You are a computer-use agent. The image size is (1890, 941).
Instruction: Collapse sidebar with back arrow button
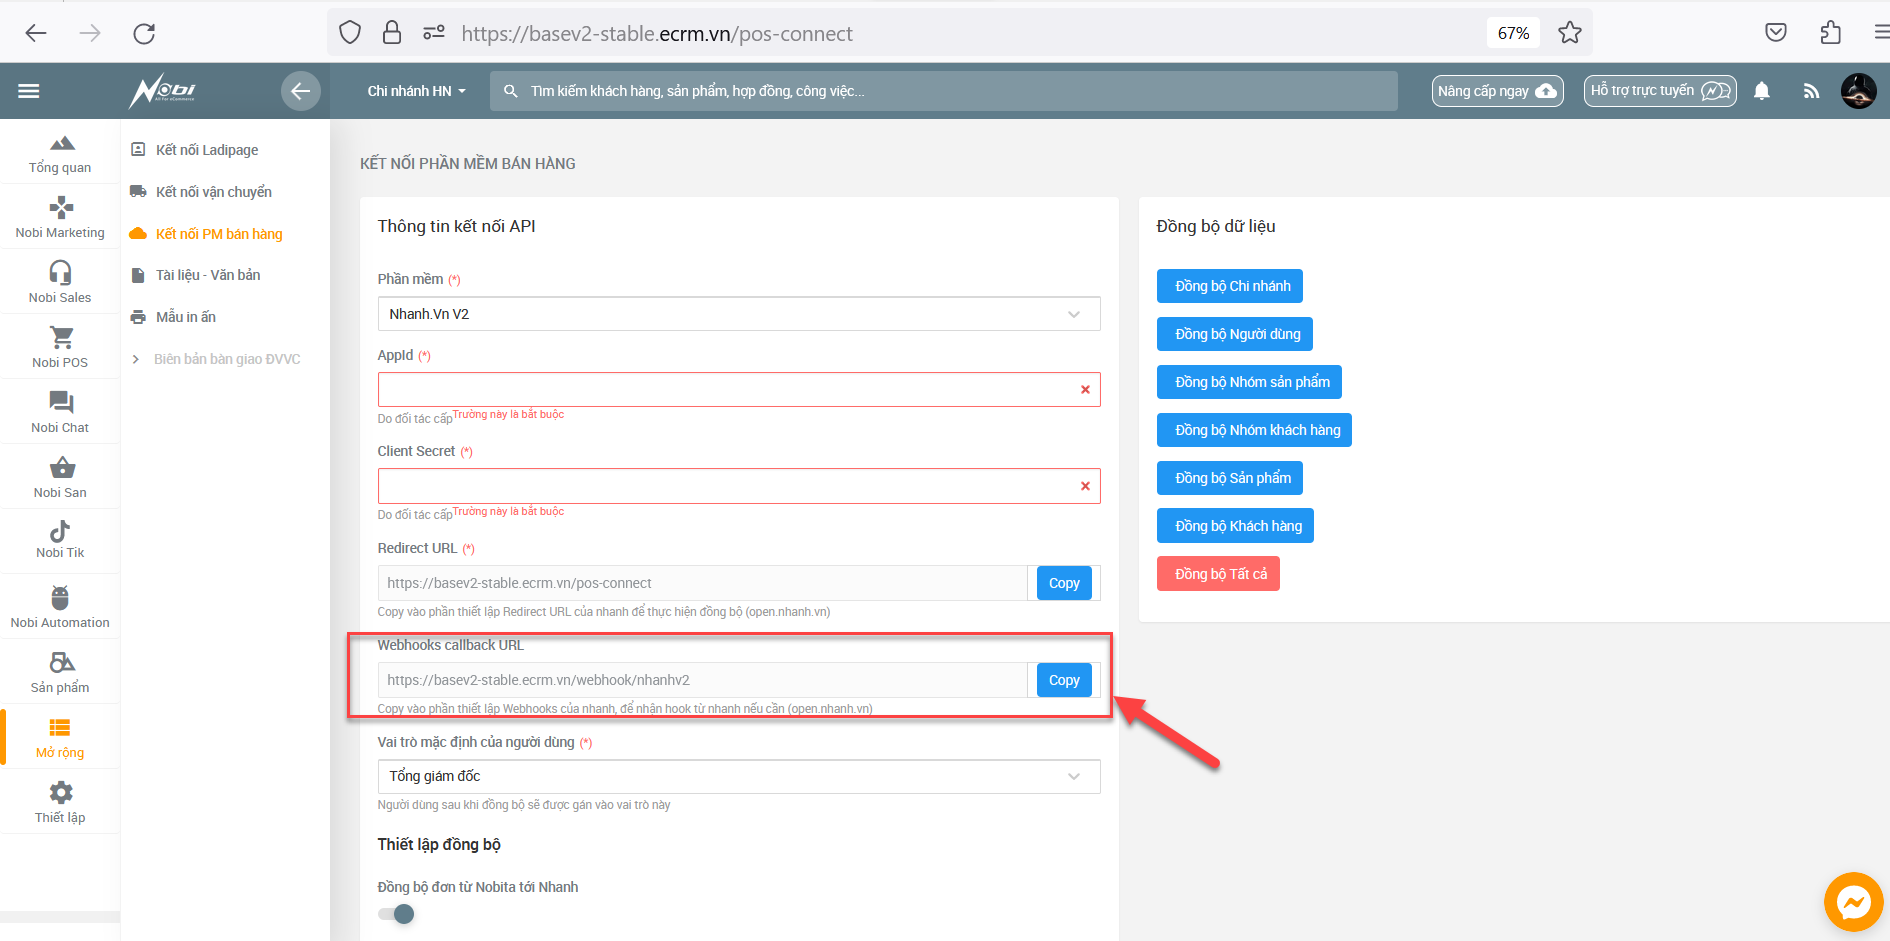[300, 91]
